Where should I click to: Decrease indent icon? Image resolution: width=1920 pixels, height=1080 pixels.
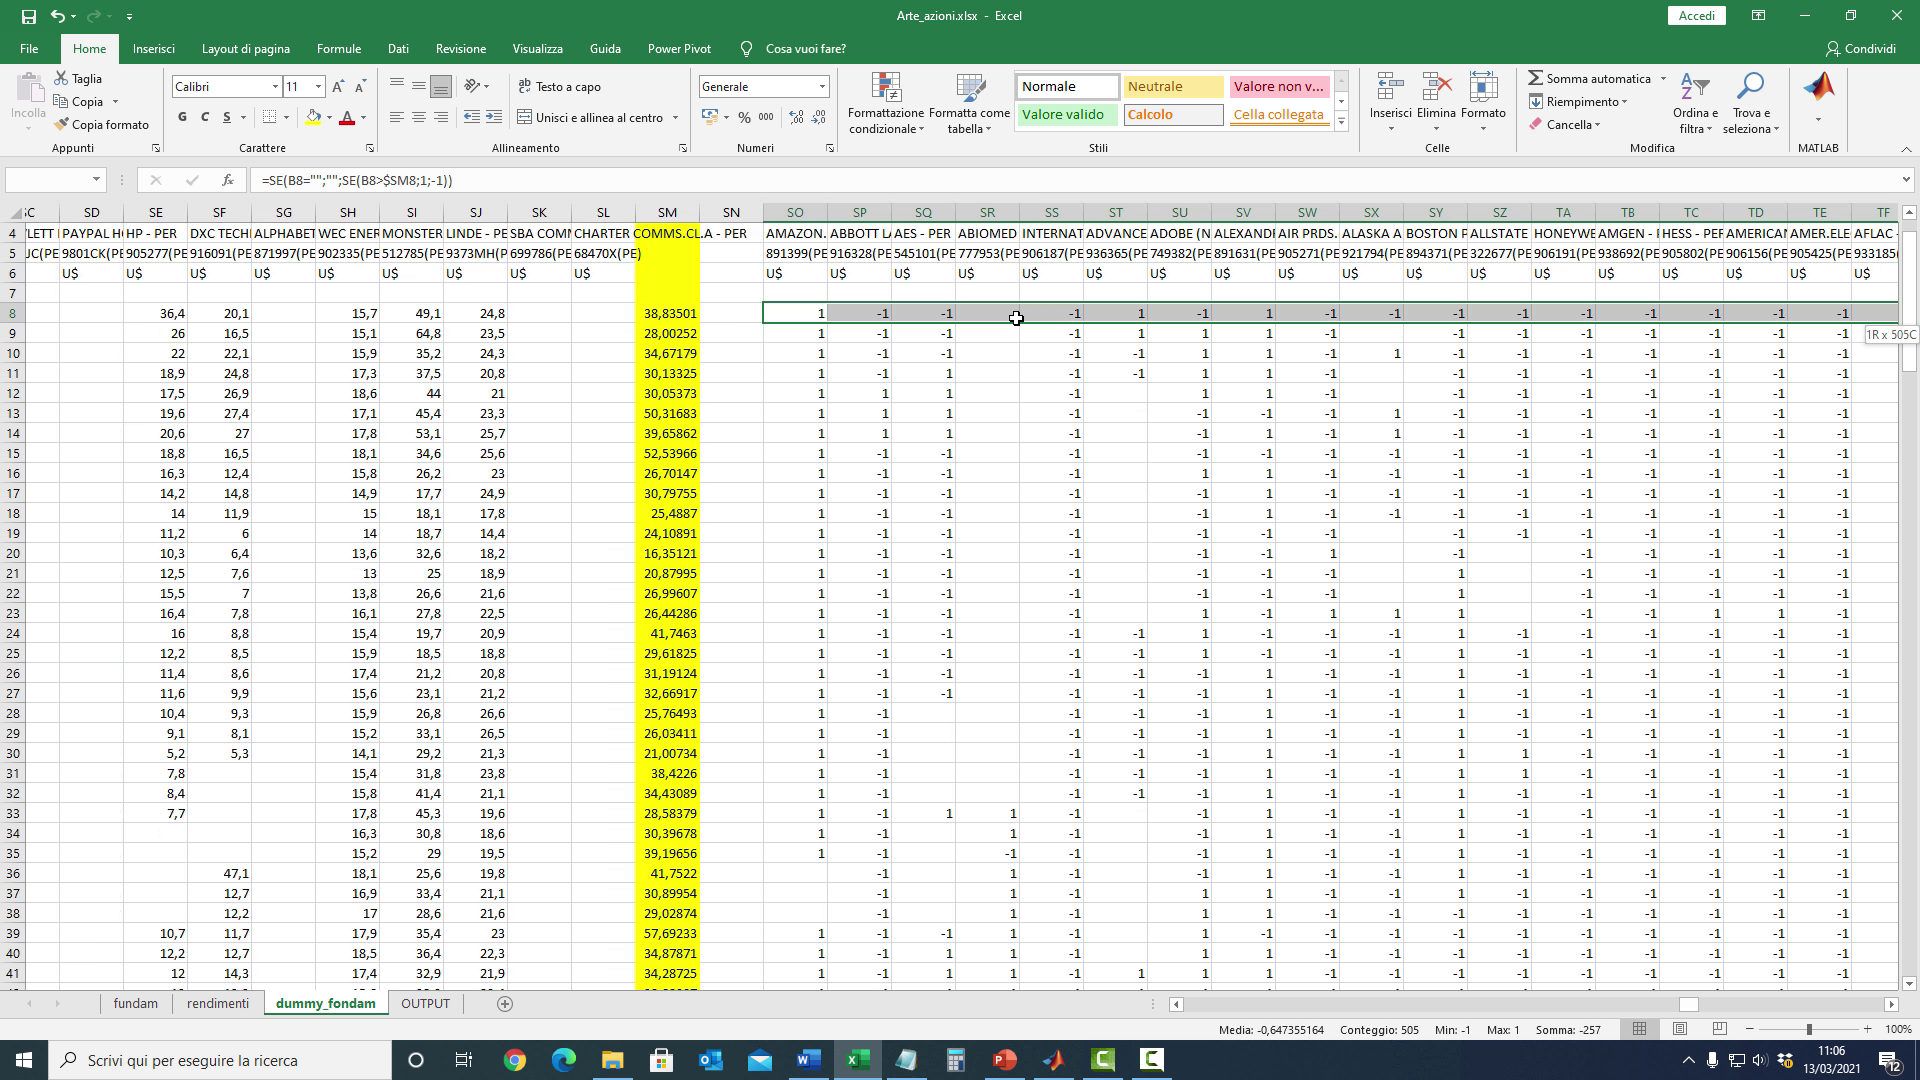tap(472, 118)
